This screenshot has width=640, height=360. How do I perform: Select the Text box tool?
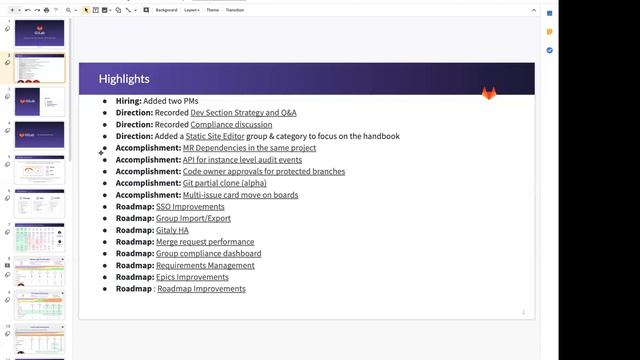point(96,10)
